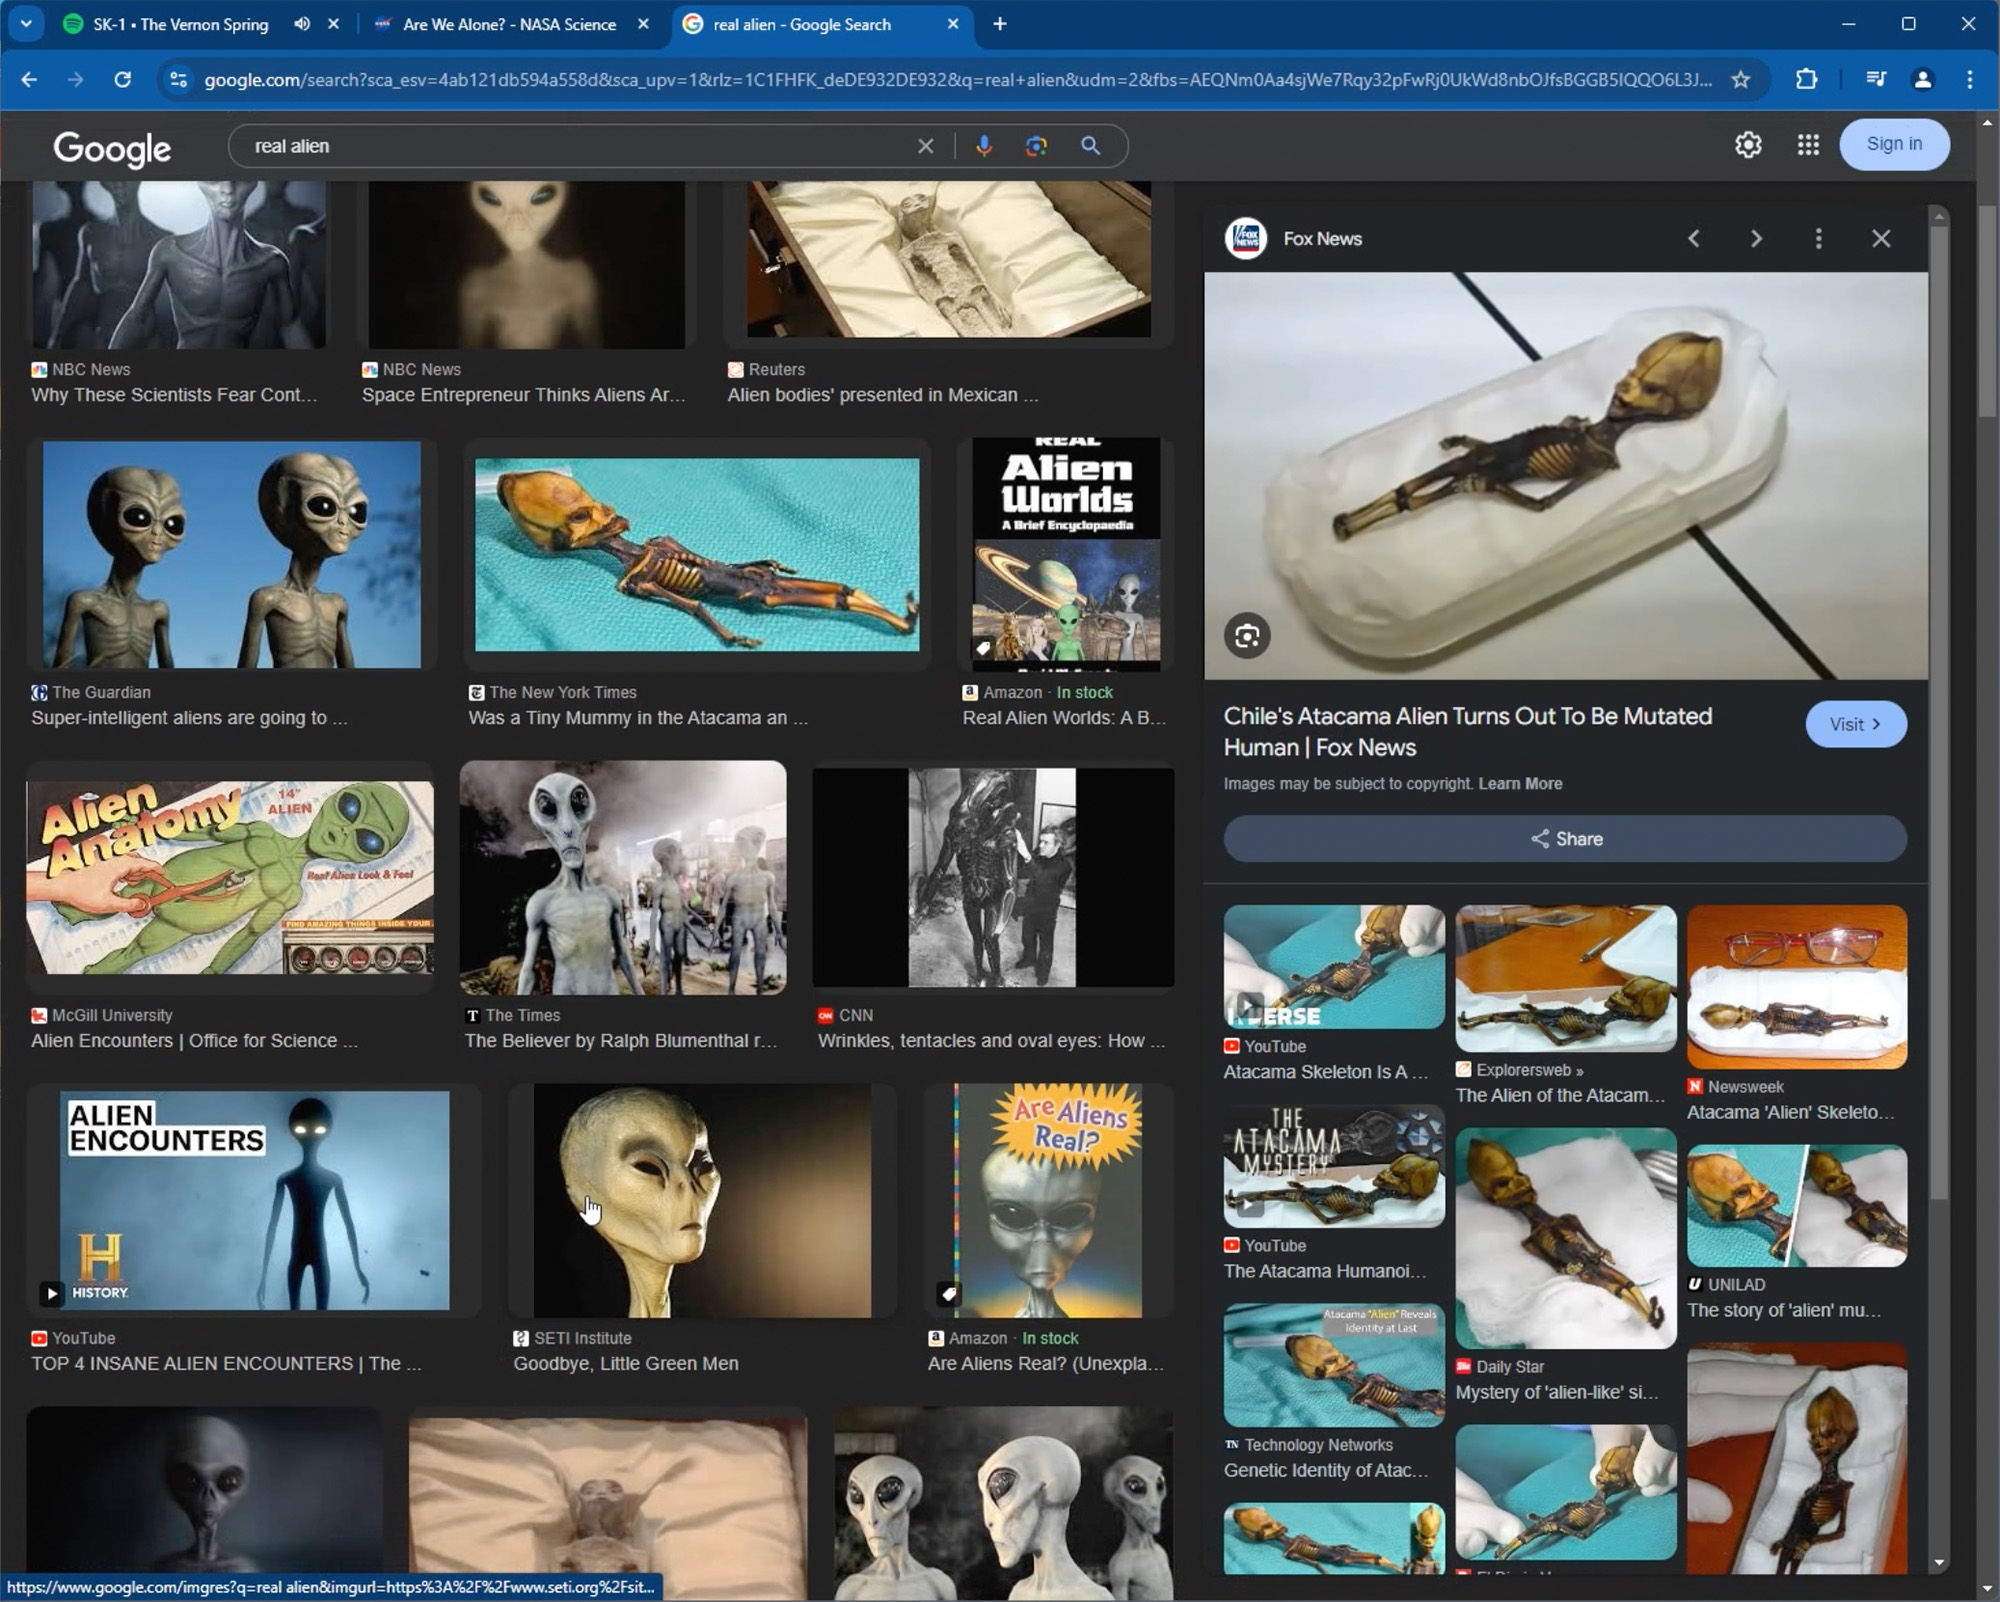Open The Atacama Mystery YouTube thumbnail
Image resolution: width=2000 pixels, height=1602 pixels.
point(1334,1166)
